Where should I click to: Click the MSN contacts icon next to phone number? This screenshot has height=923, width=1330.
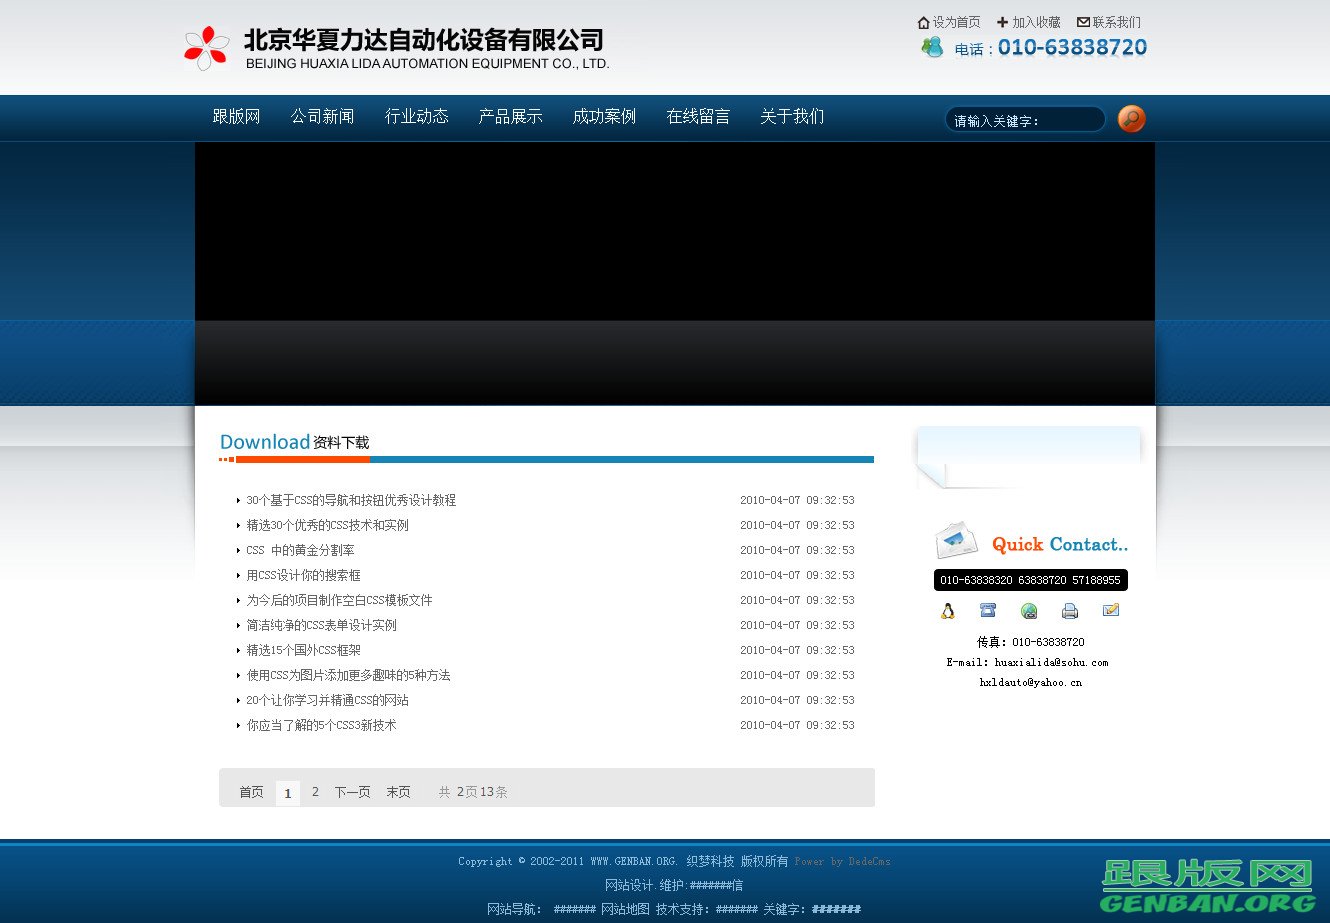tap(933, 47)
